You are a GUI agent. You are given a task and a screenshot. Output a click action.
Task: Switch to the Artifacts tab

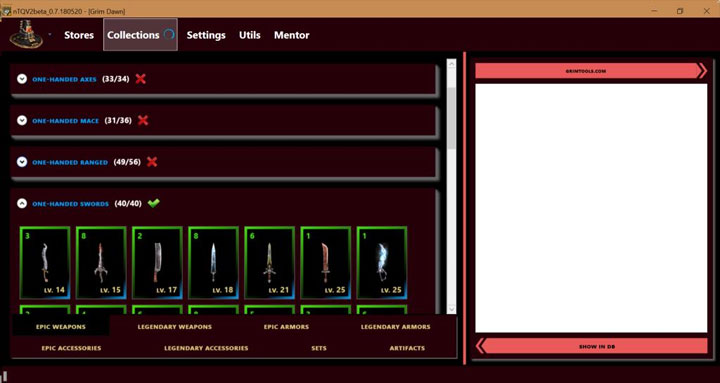(x=407, y=348)
